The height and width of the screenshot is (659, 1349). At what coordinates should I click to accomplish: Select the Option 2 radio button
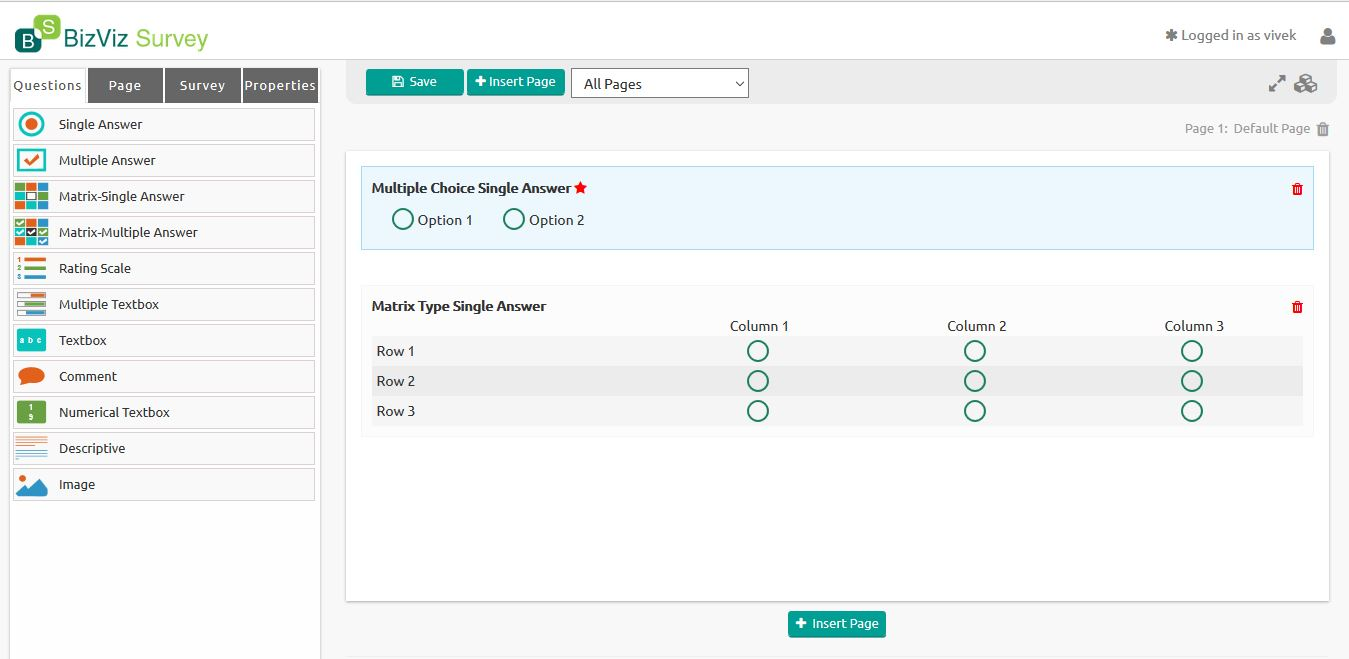click(x=514, y=219)
